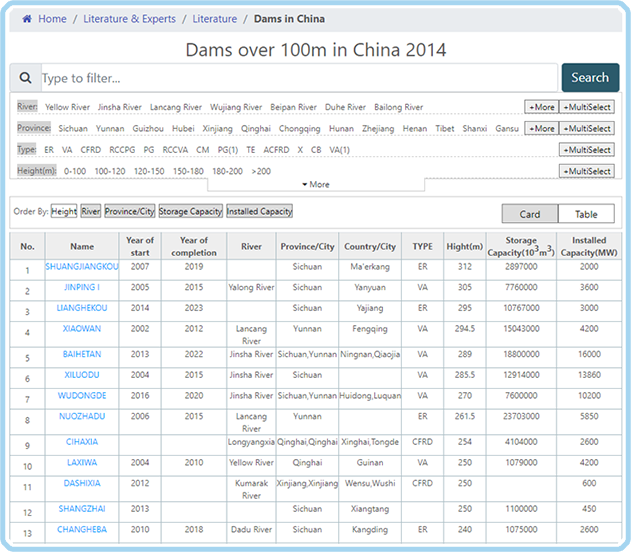Viewport: 631px width, 552px height.
Task: Filter by Sichuan province
Action: coord(73,129)
